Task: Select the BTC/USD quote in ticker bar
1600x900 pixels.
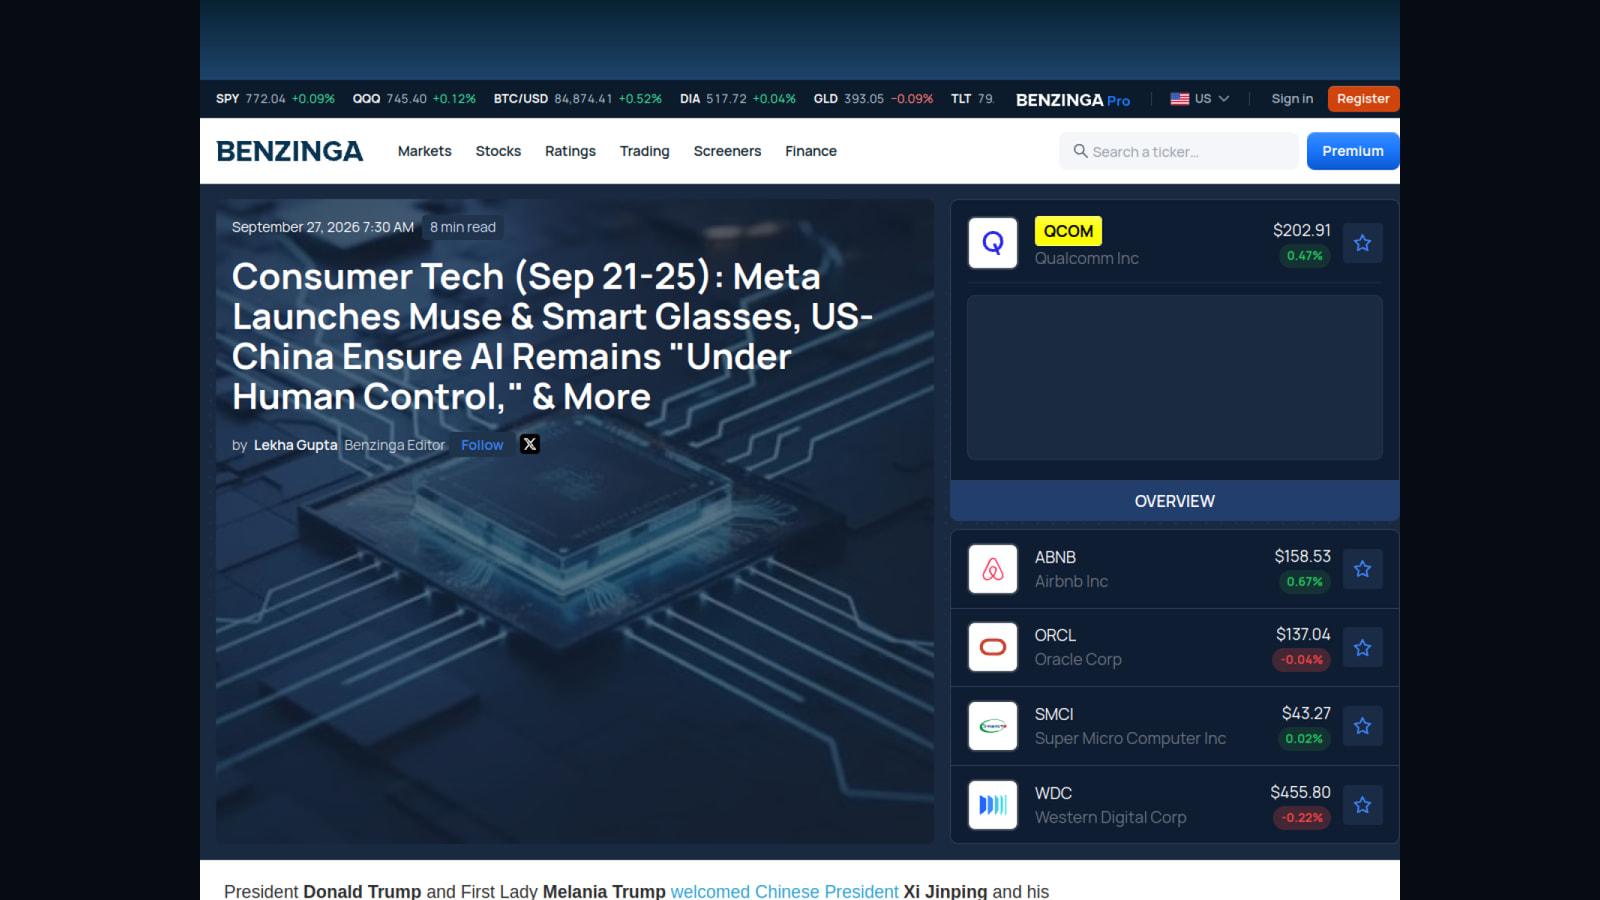Action: pyautogui.click(x=578, y=99)
